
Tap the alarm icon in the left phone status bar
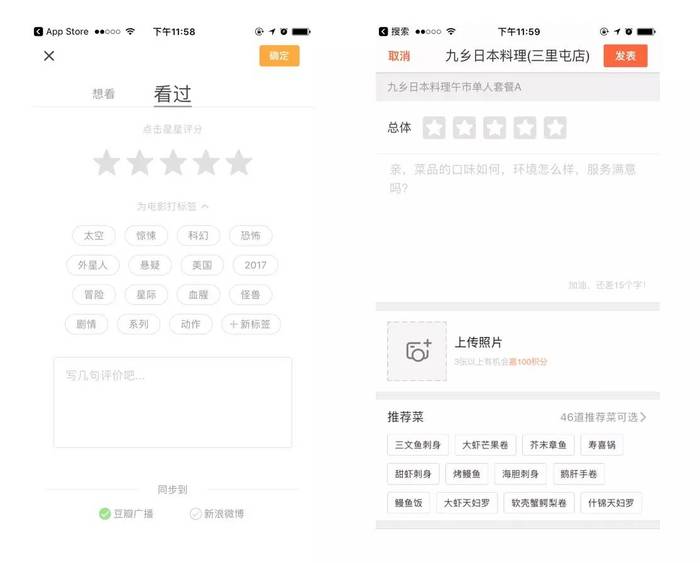(x=284, y=31)
